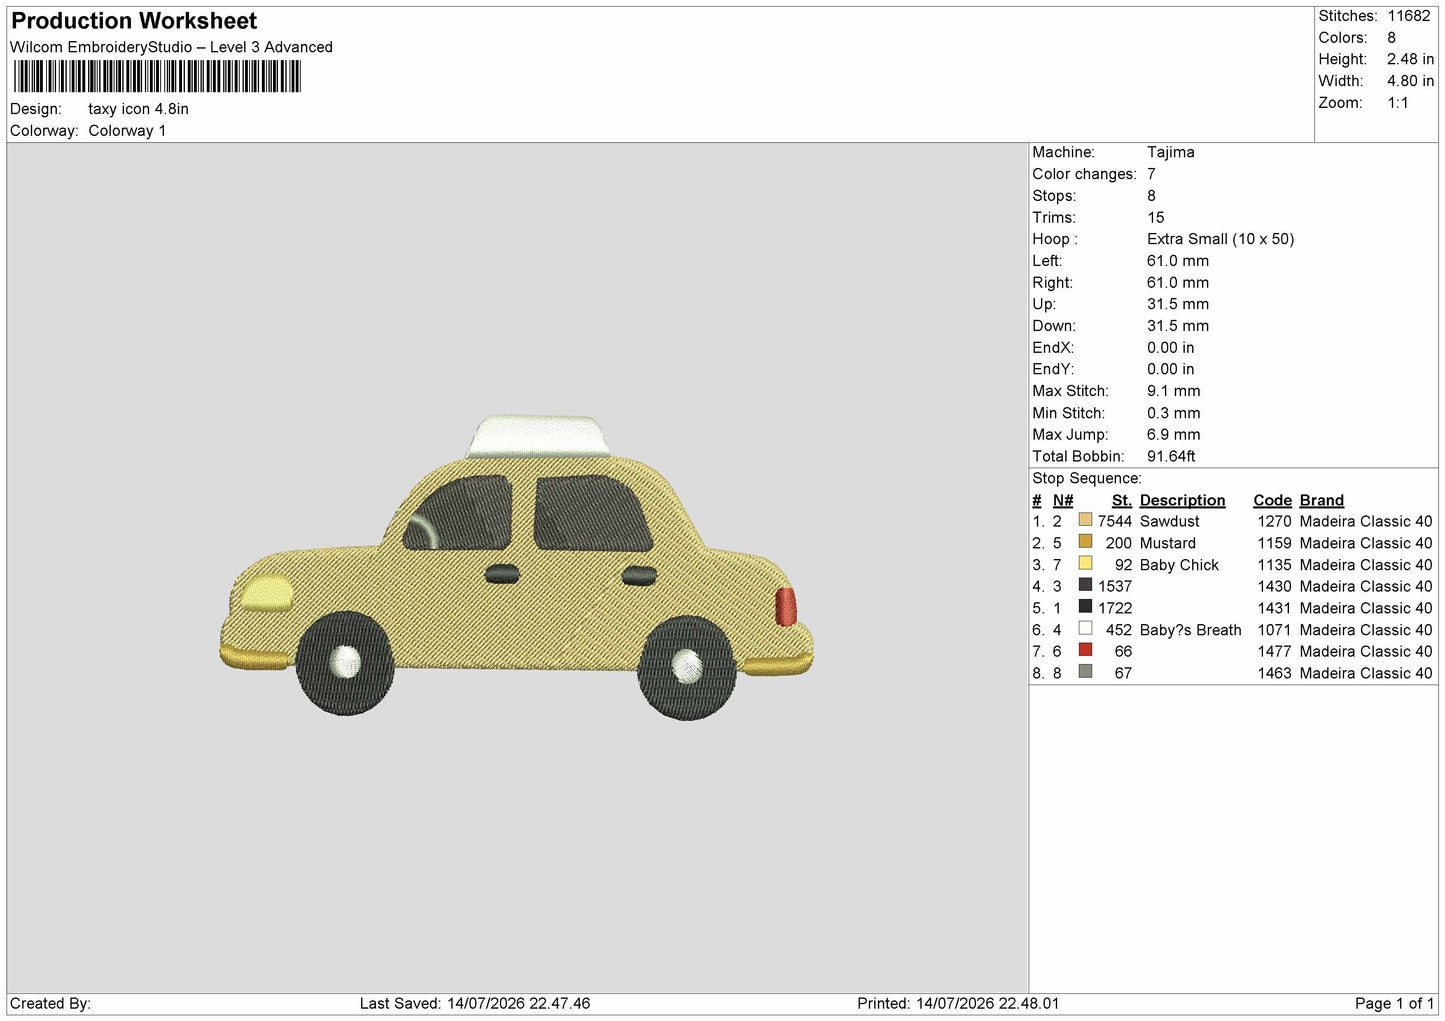Screen dimensions: 1445x1021
Task: Click the 'Production Worksheet' title
Action: tap(134, 21)
